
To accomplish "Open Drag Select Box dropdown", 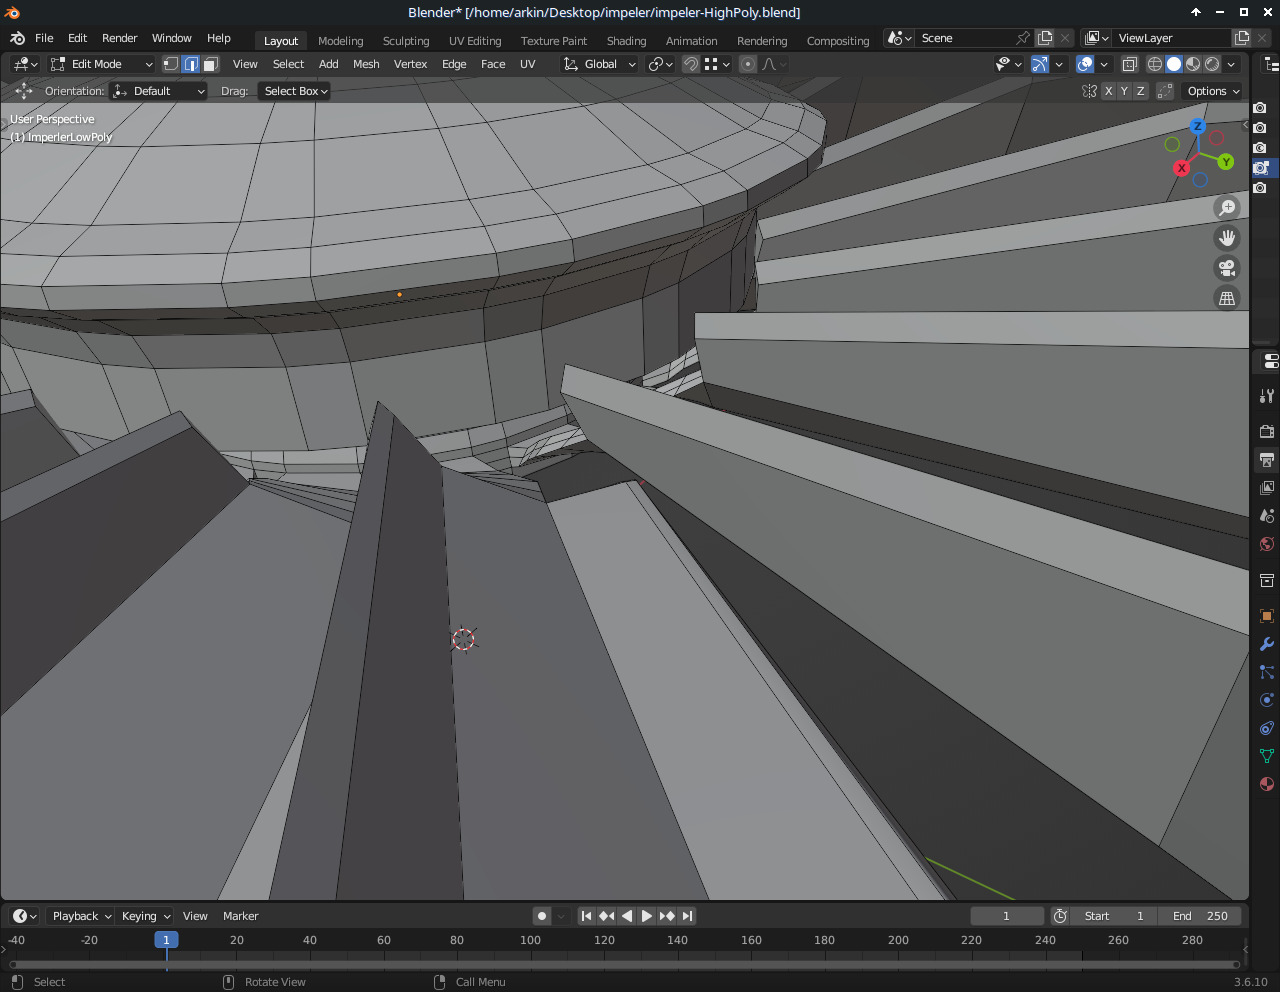I will (x=294, y=91).
